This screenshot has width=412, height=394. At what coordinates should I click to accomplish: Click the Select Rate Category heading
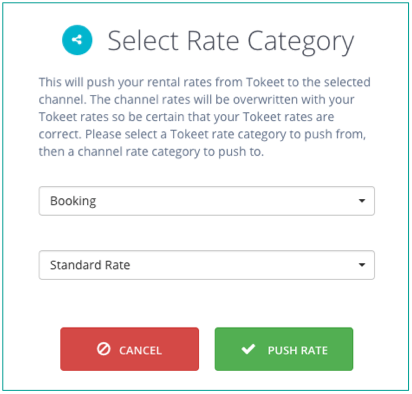click(x=231, y=41)
